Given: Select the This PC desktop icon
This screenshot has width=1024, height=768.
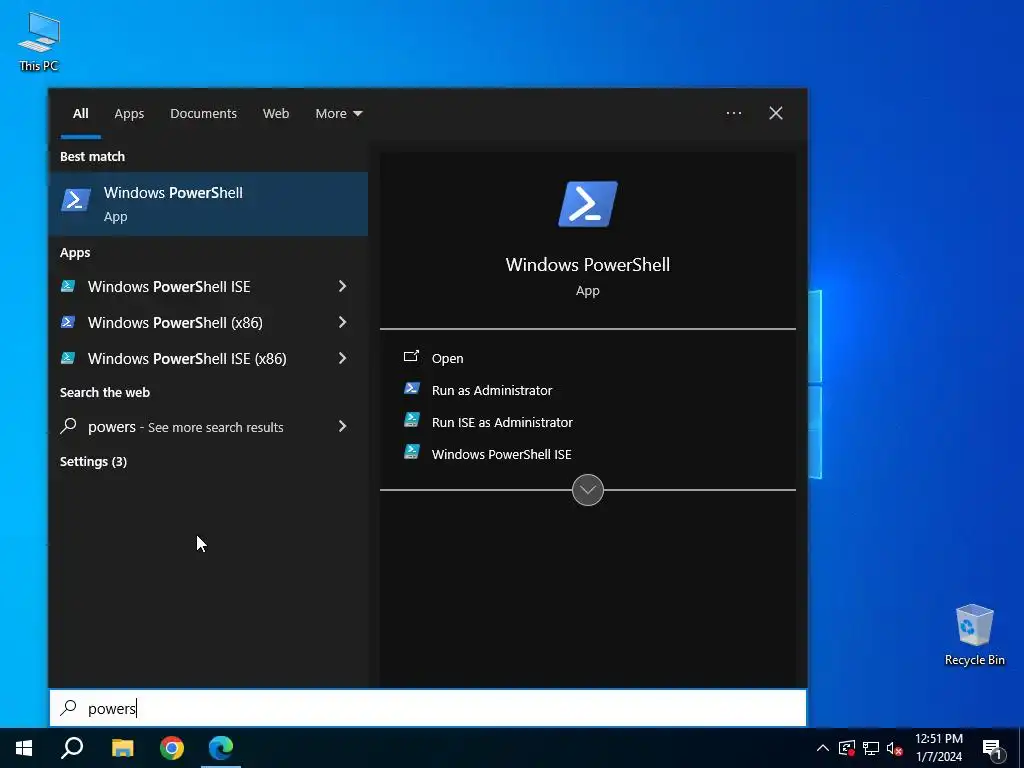Looking at the screenshot, I should [39, 42].
